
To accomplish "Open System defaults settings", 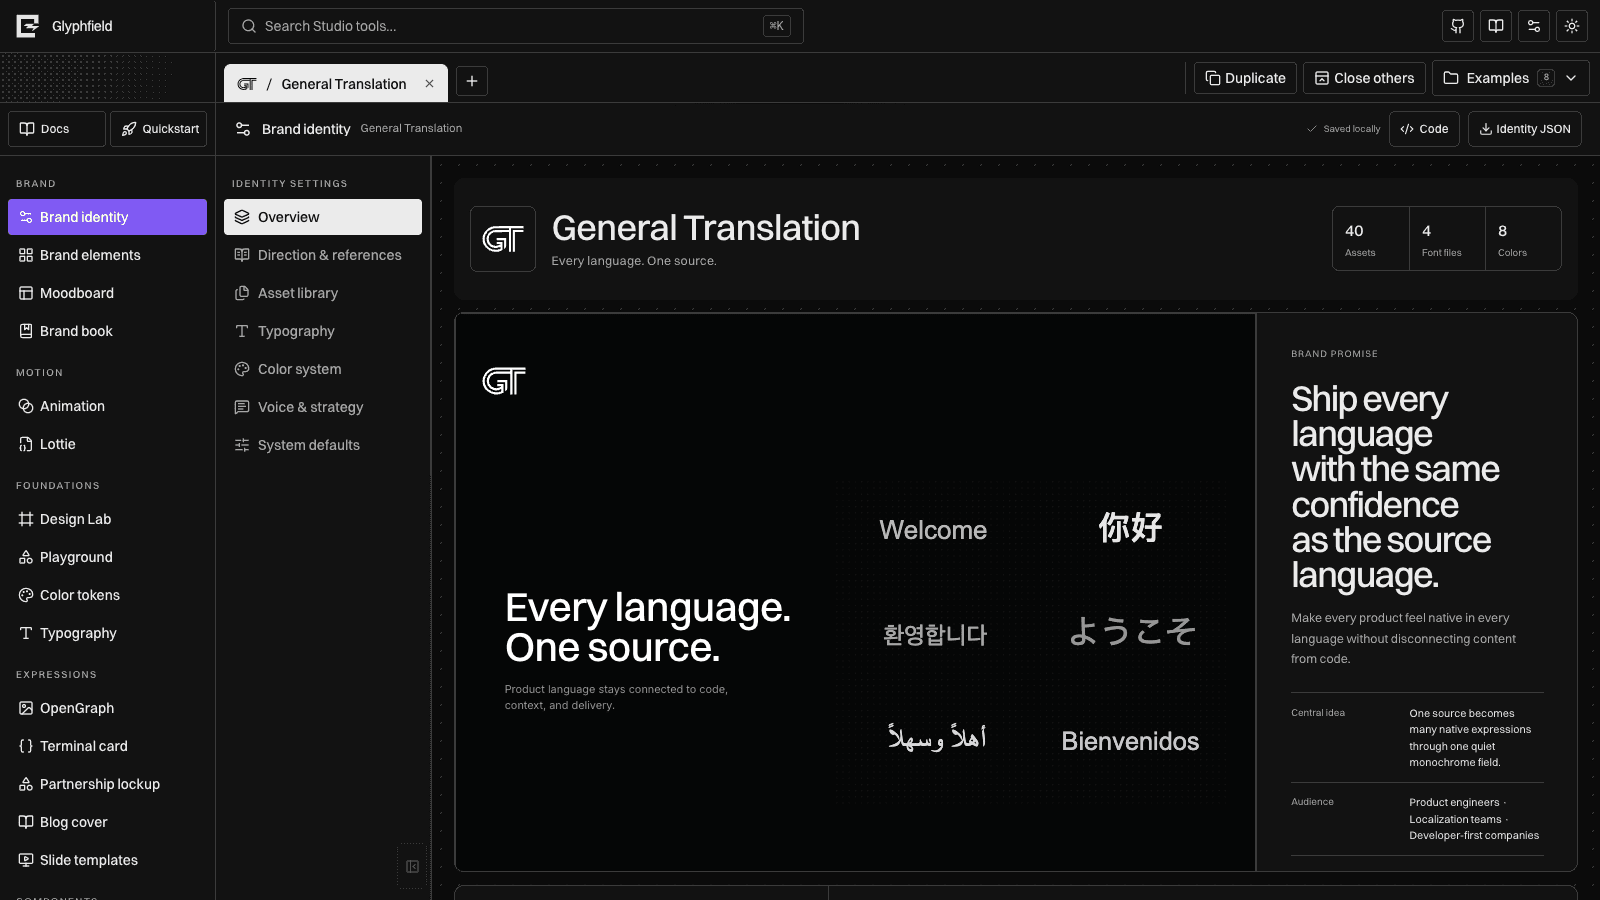I will (x=323, y=445).
